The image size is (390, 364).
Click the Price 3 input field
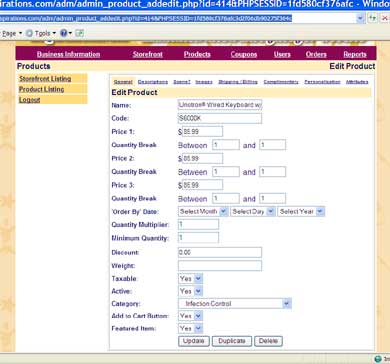(202, 185)
